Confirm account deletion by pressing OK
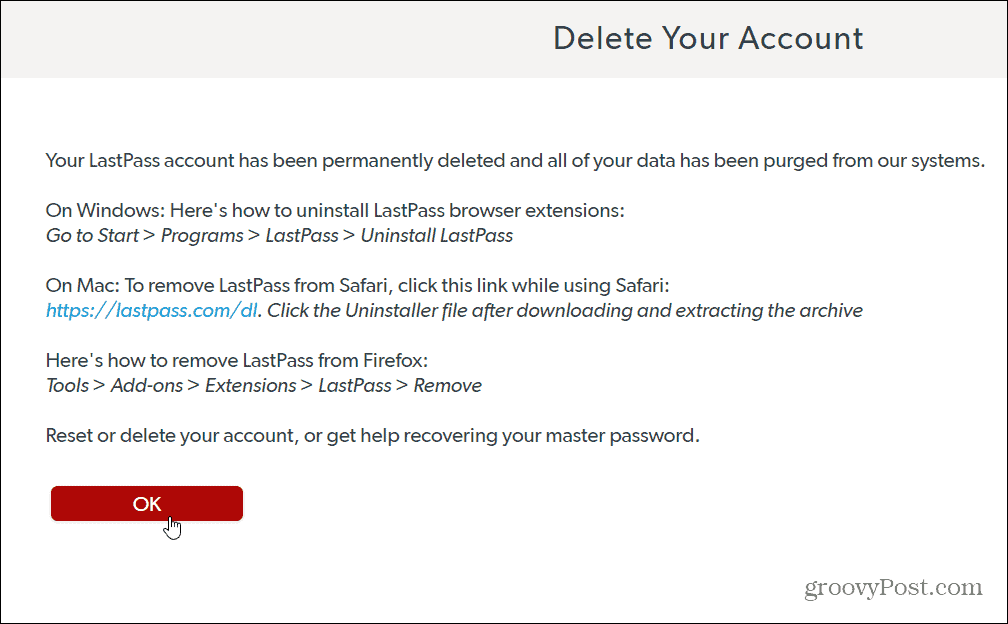Screen dimensions: 1008x624 pos(146,503)
